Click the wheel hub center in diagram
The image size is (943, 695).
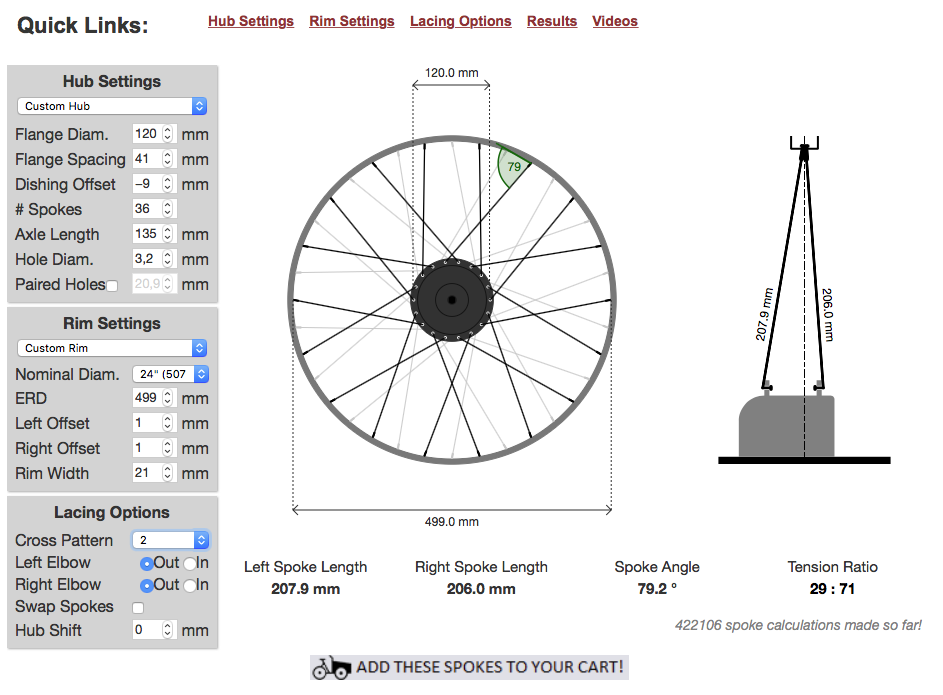[x=451, y=300]
